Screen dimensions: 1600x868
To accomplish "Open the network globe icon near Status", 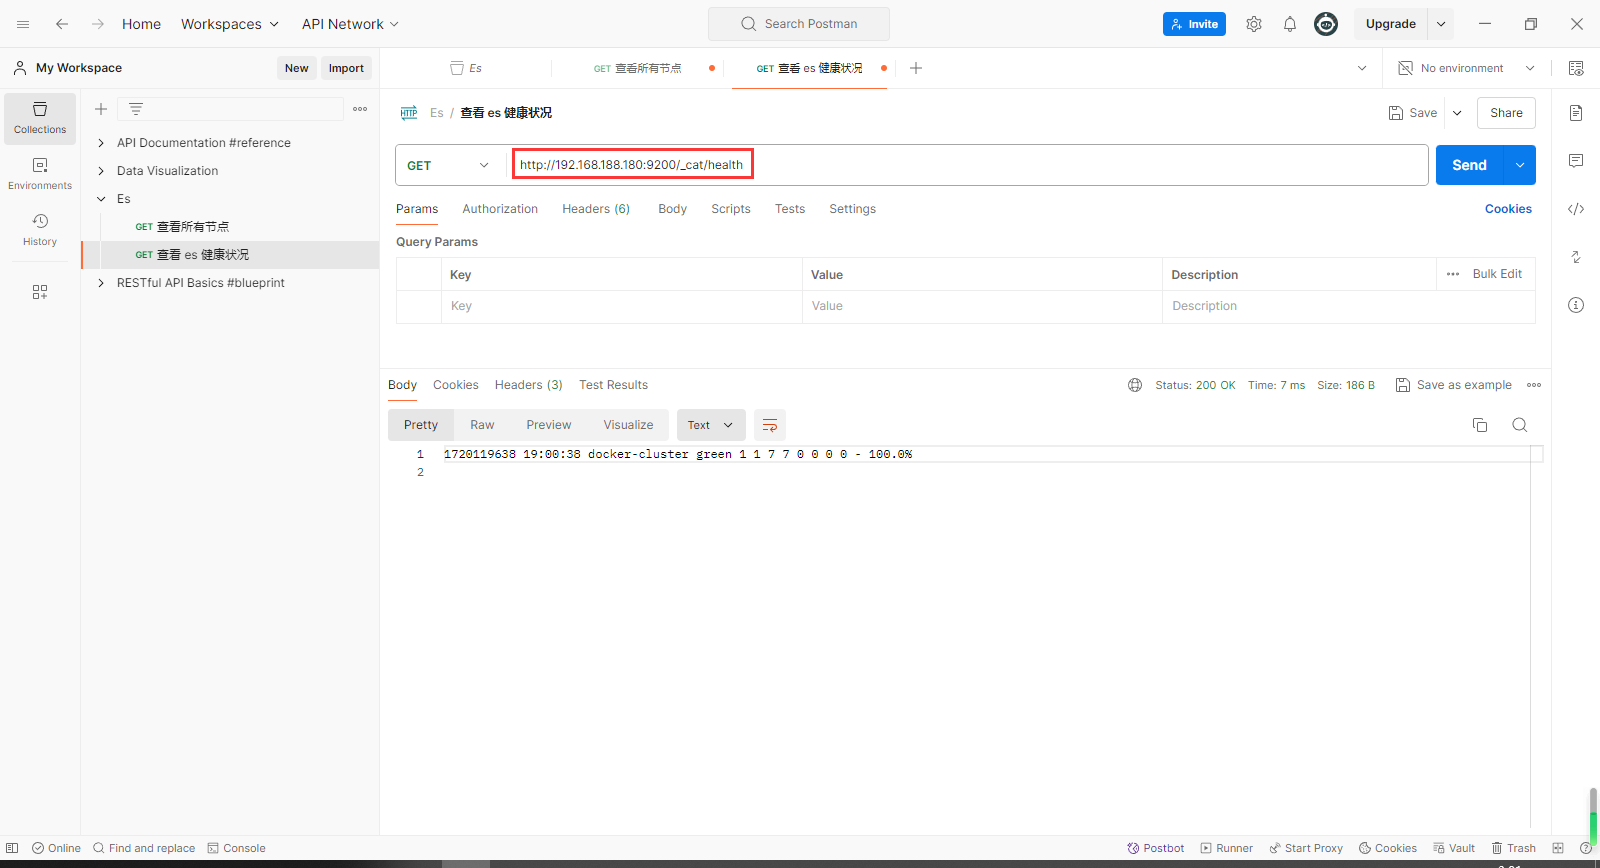I will [1135, 385].
